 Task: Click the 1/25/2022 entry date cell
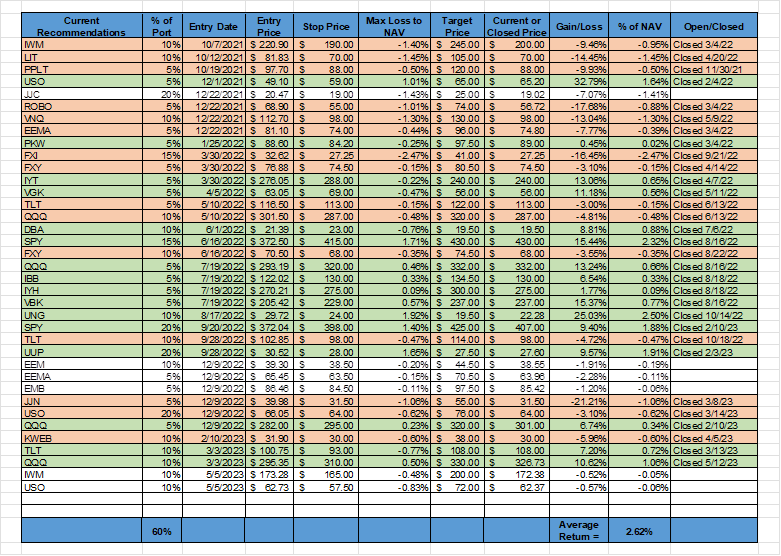click(x=213, y=143)
